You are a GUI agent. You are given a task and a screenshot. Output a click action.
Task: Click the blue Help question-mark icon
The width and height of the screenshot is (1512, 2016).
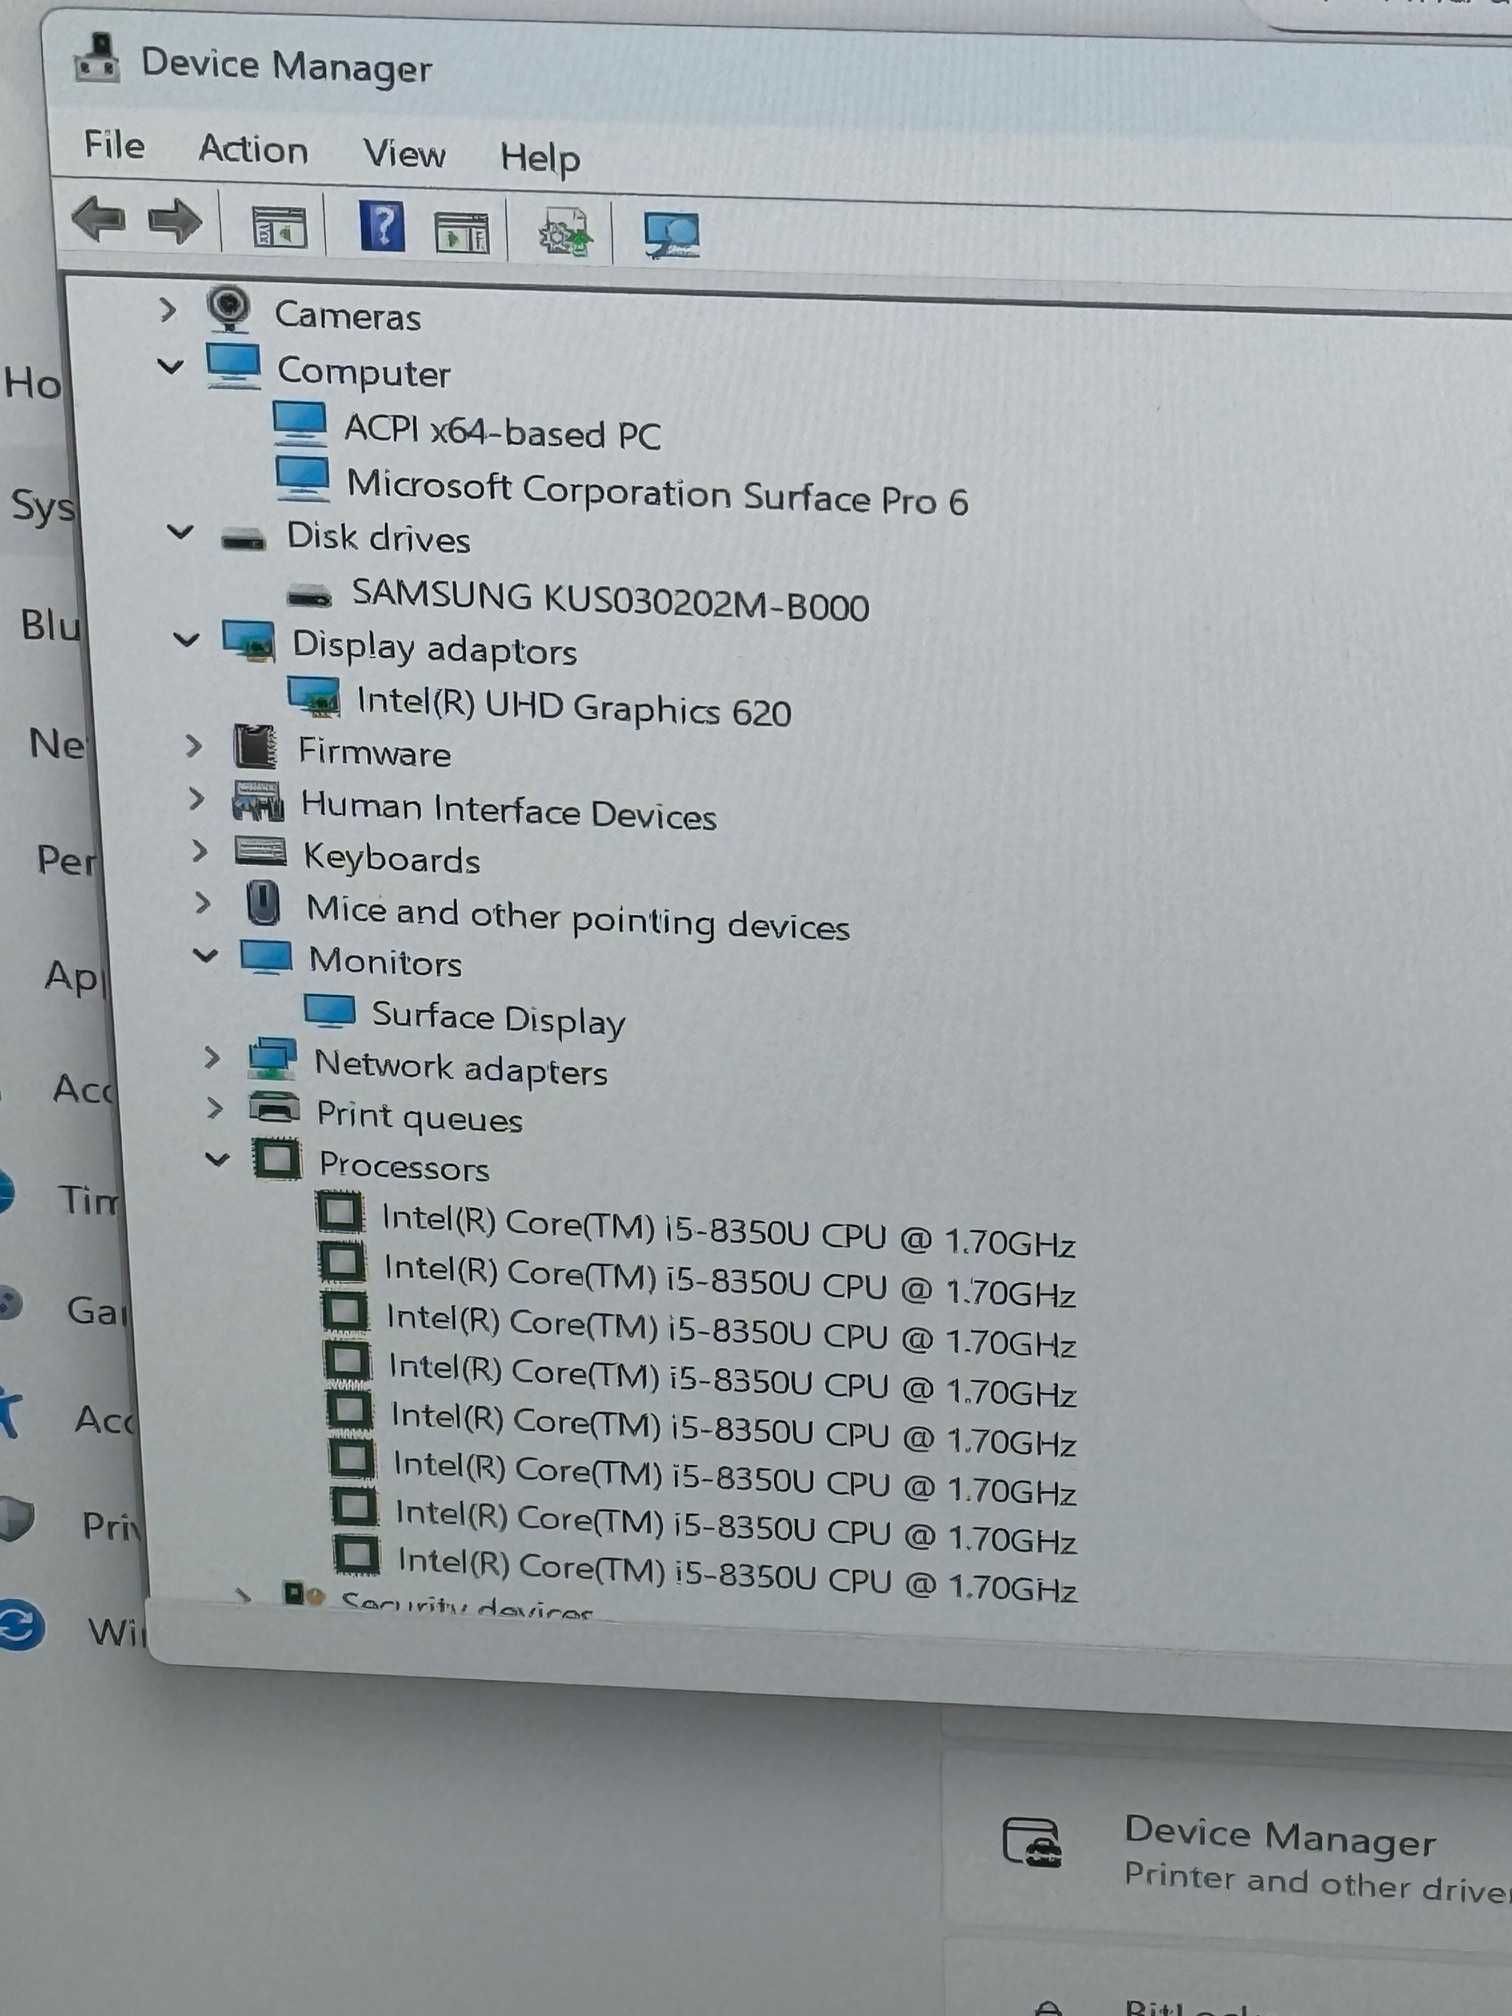(382, 227)
